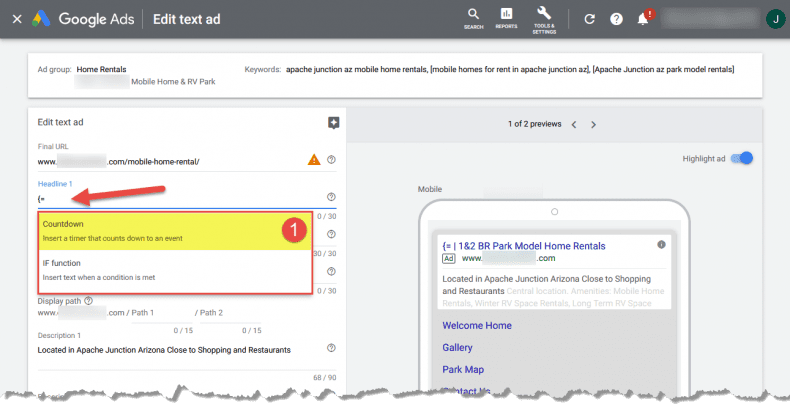Click the Gallery sitelink in preview
790x404 pixels.
458,348
